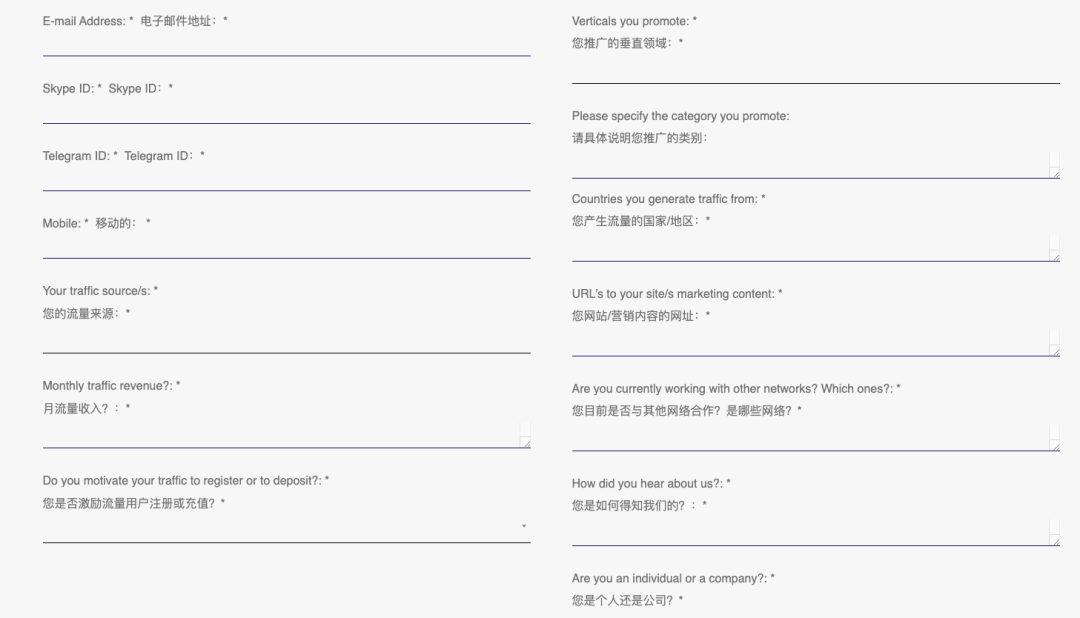Click the E-mail Address input field
1080x618 pixels.
coord(286,44)
